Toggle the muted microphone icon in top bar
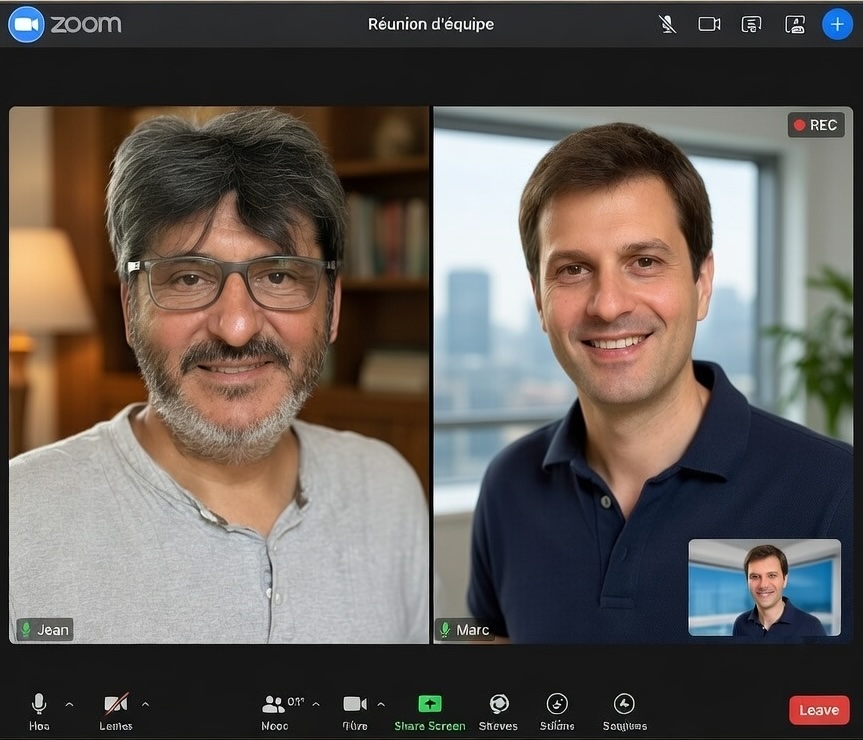This screenshot has height=740, width=863. [668, 24]
